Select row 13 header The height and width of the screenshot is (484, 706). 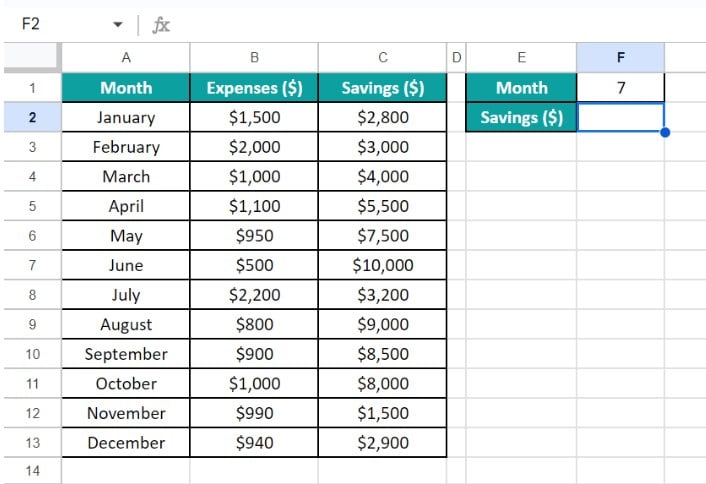point(32,443)
